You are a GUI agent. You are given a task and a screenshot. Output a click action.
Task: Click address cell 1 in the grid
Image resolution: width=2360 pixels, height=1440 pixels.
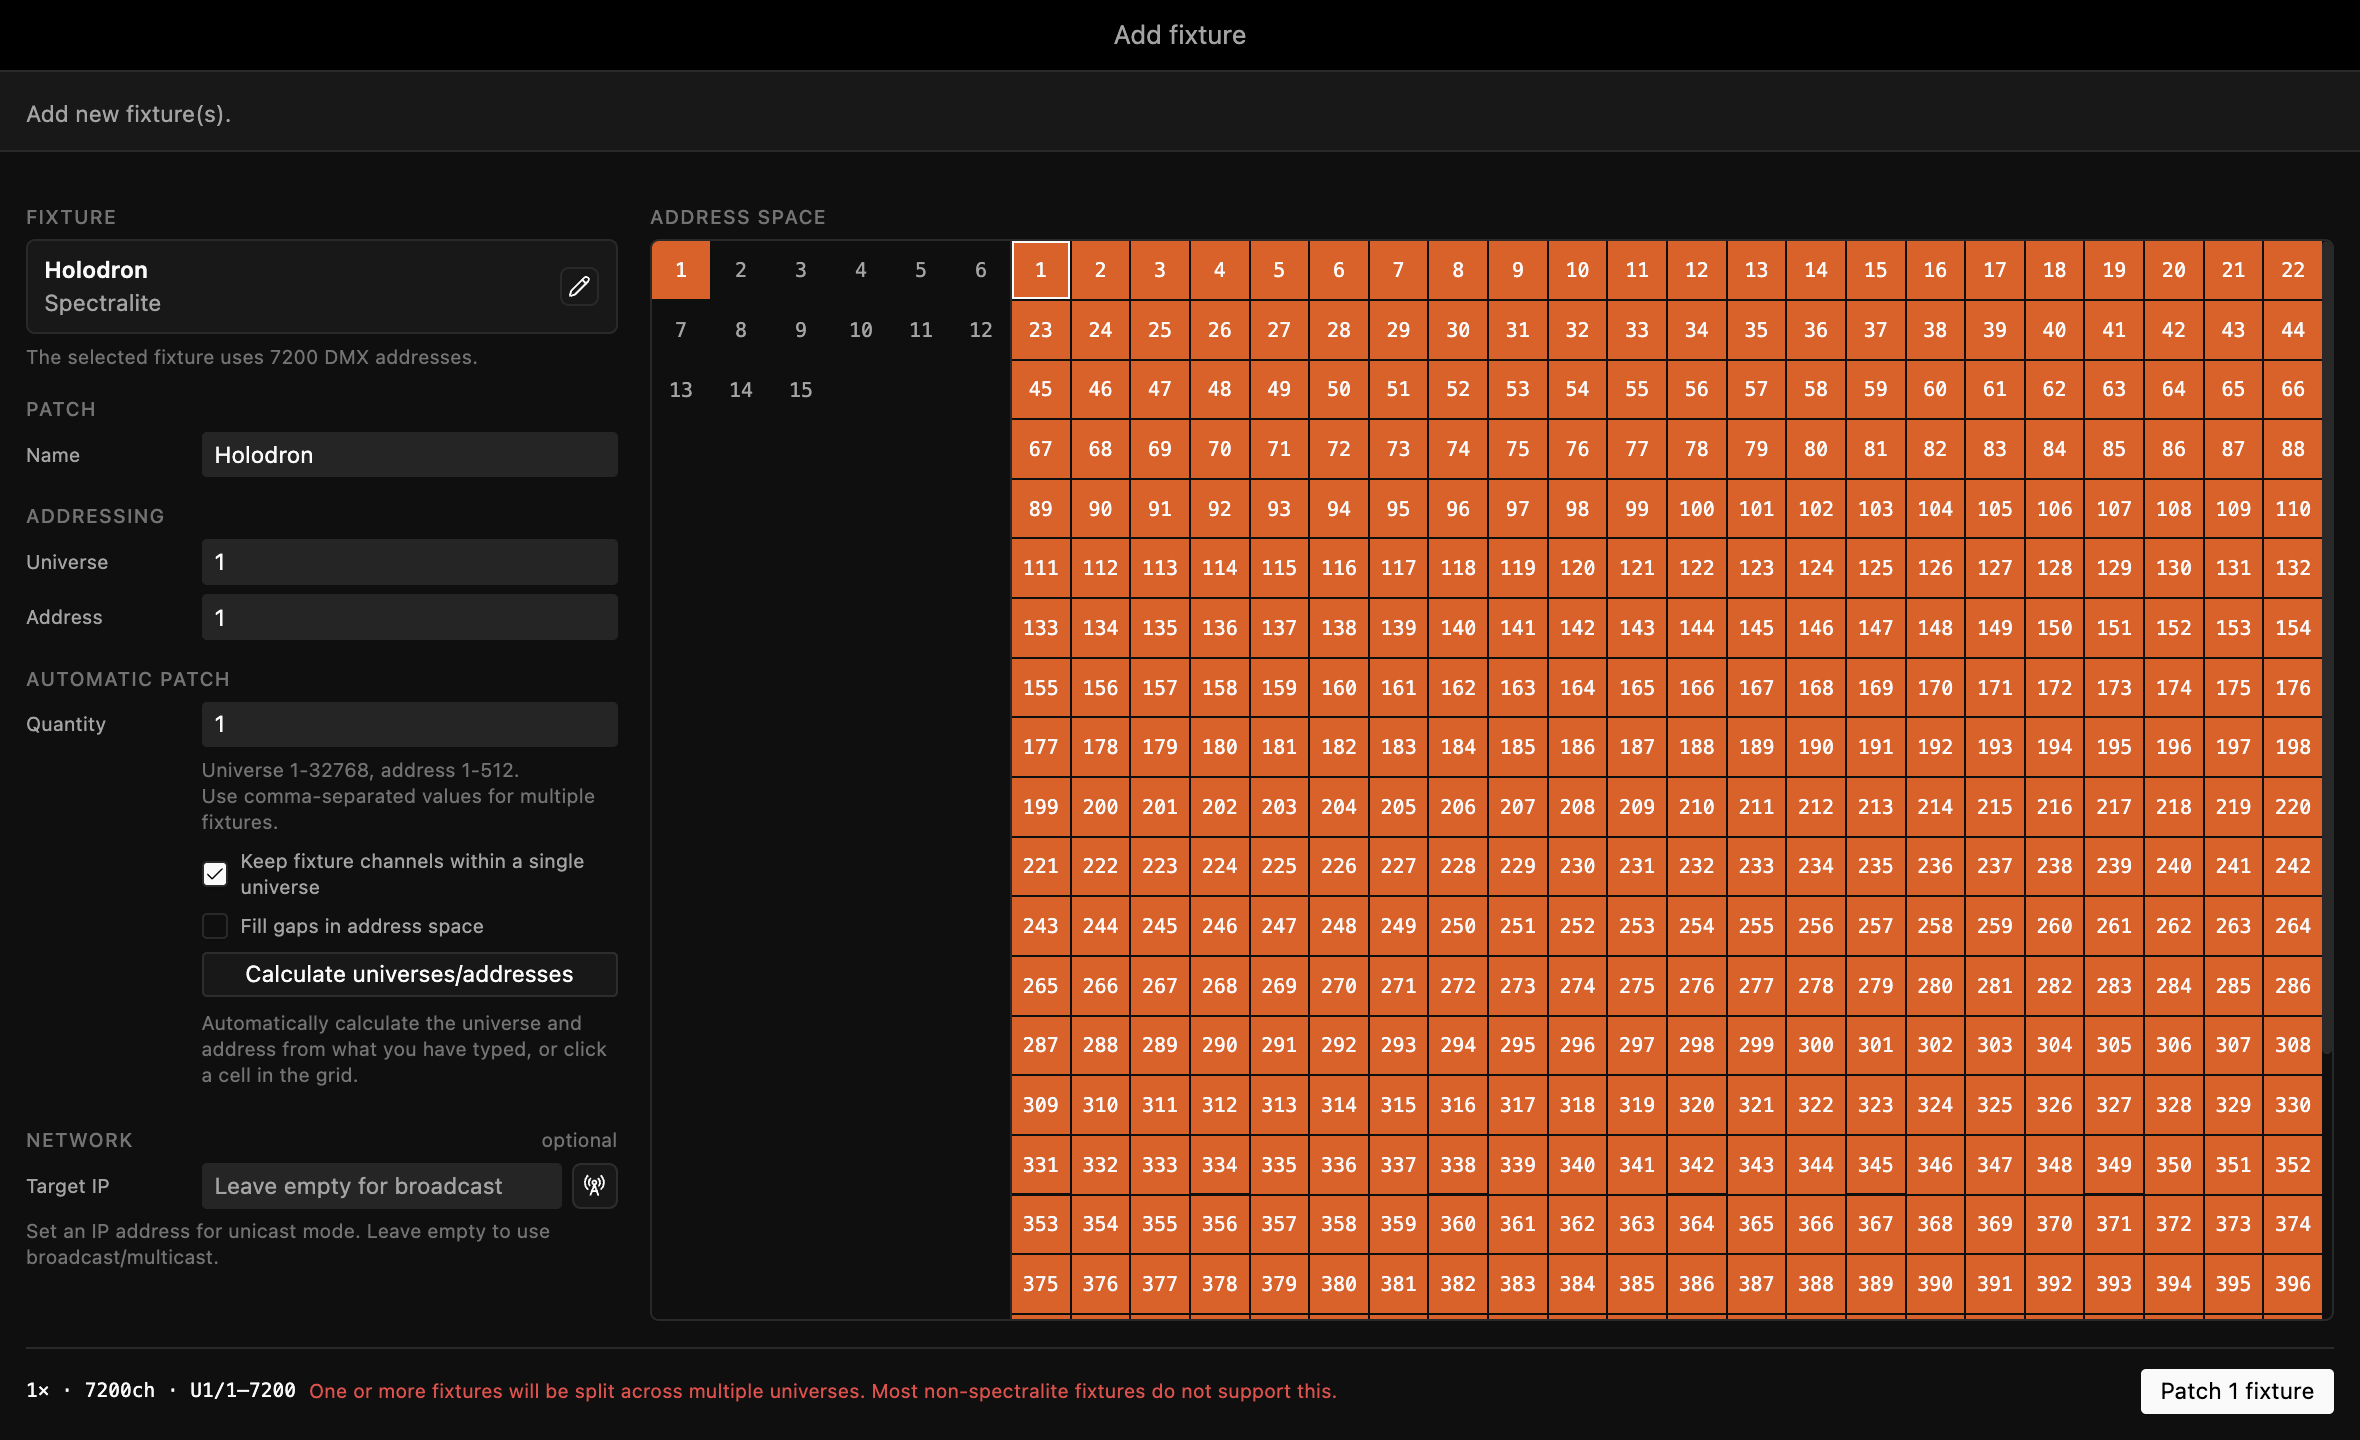(x=1041, y=270)
